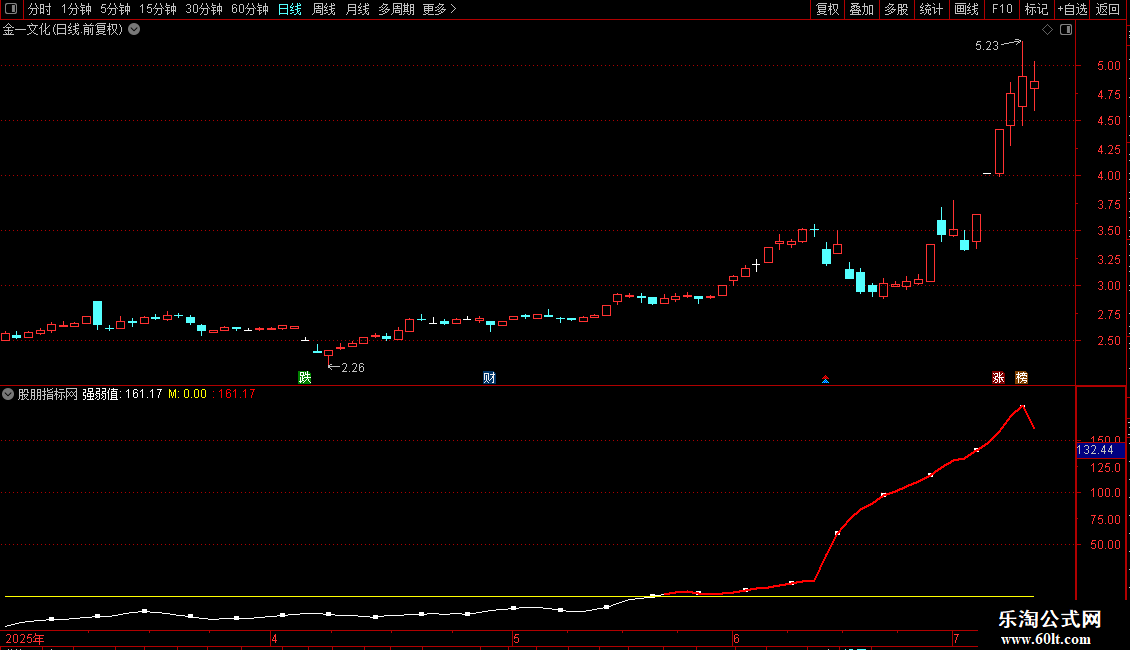Image resolution: width=1130 pixels, height=650 pixels.
Task: Expand the indicator dropdown beside 股朋指标网
Action: click(8, 394)
